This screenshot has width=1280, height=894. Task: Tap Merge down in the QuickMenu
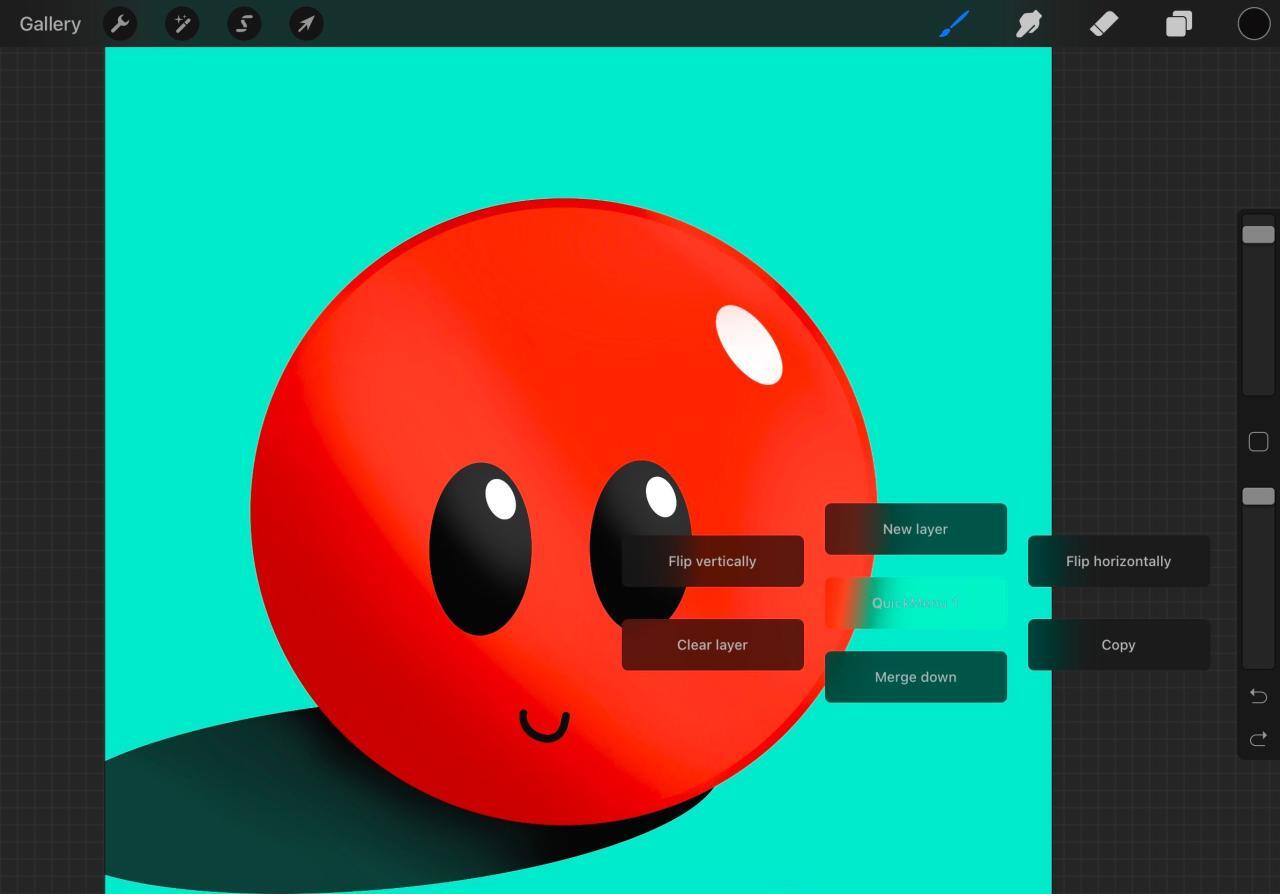915,677
